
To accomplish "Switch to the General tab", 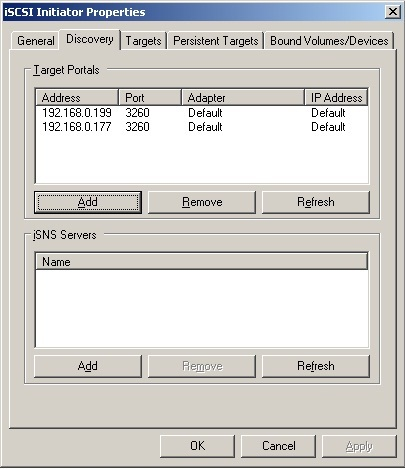I will [x=35, y=41].
